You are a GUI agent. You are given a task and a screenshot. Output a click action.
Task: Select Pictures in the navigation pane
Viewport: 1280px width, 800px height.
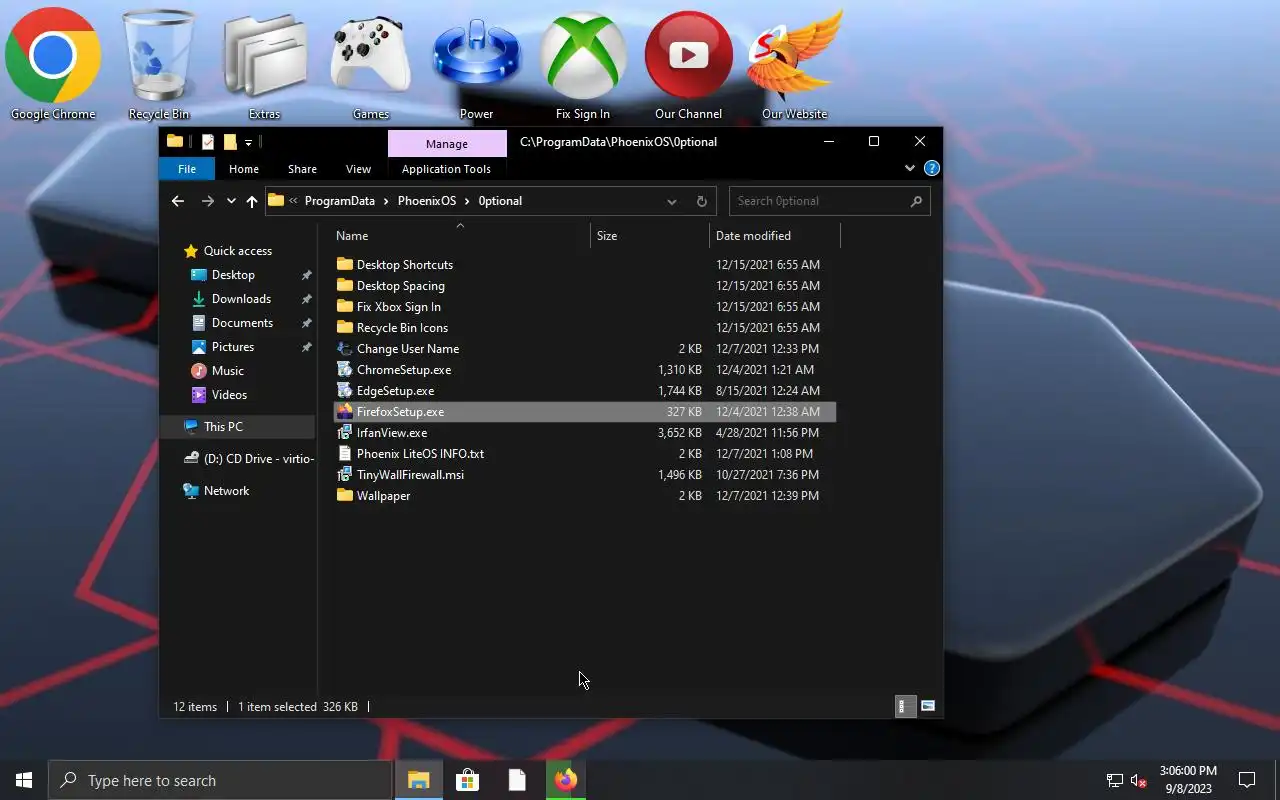[x=233, y=347]
